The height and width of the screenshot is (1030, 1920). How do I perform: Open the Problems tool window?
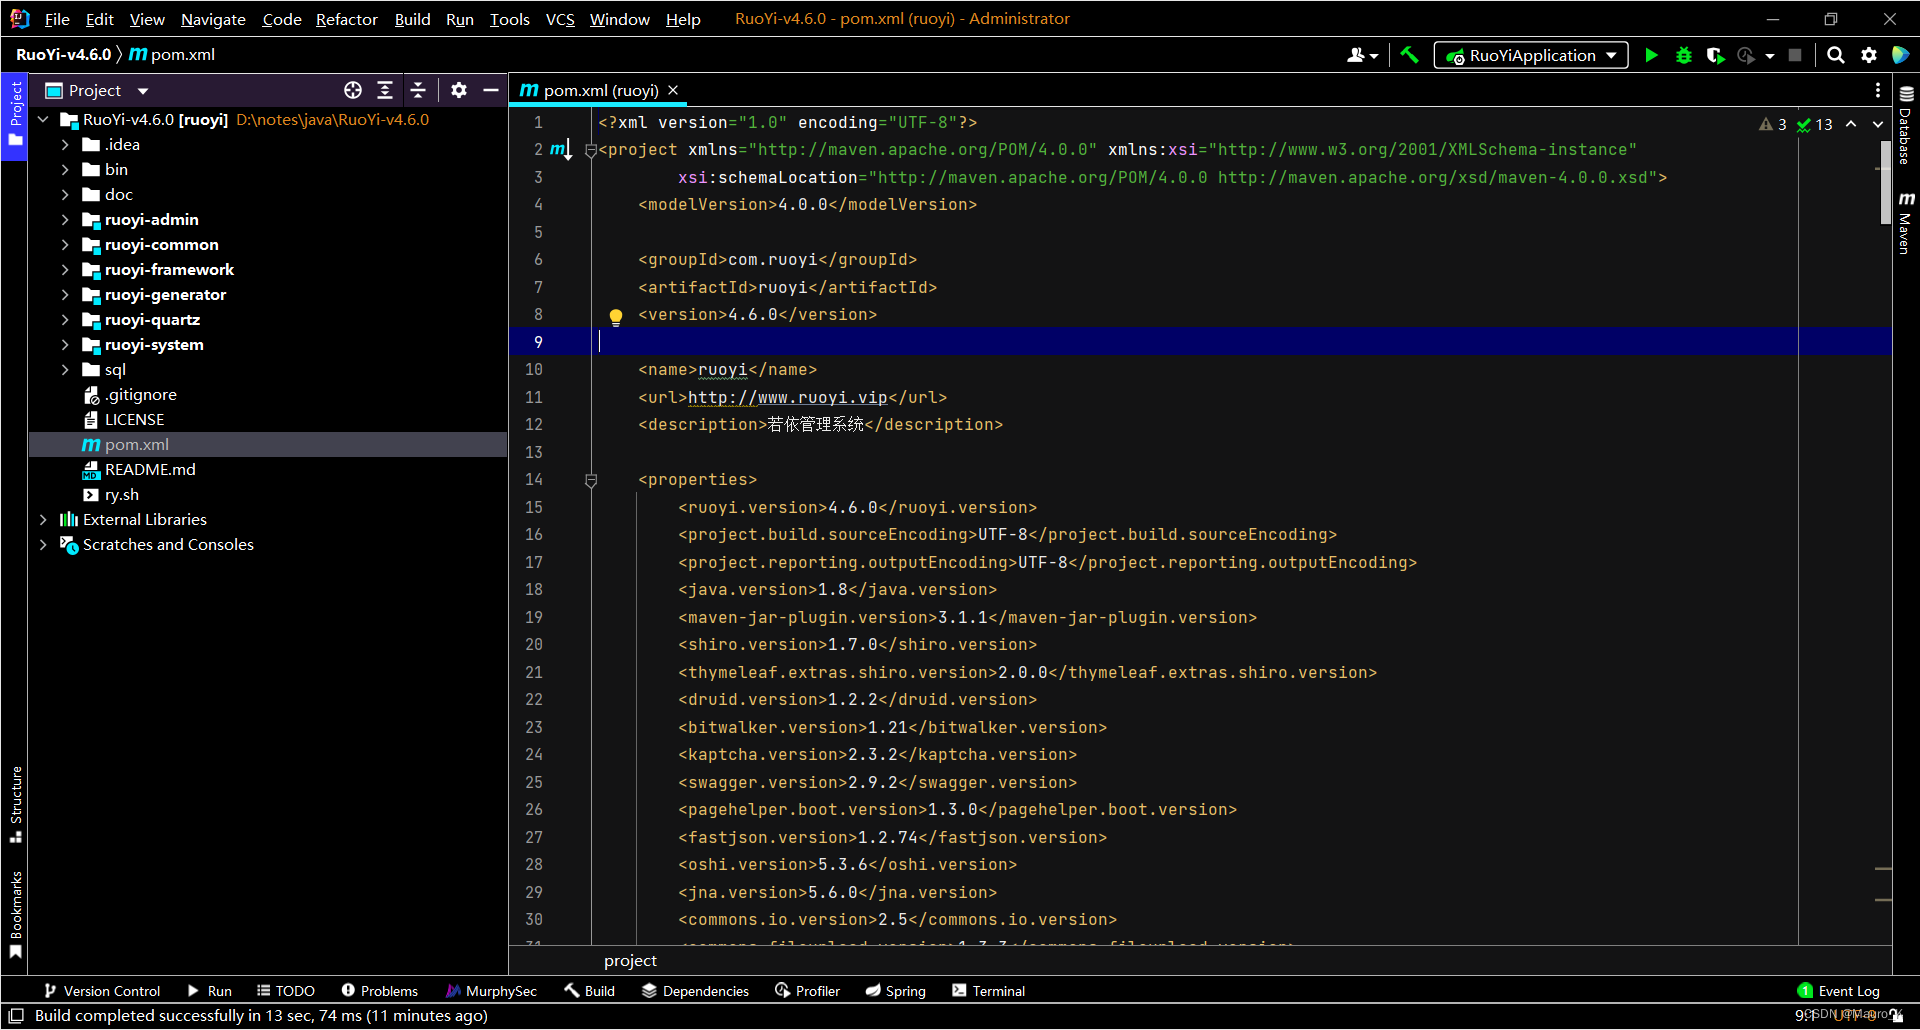pyautogui.click(x=380, y=991)
